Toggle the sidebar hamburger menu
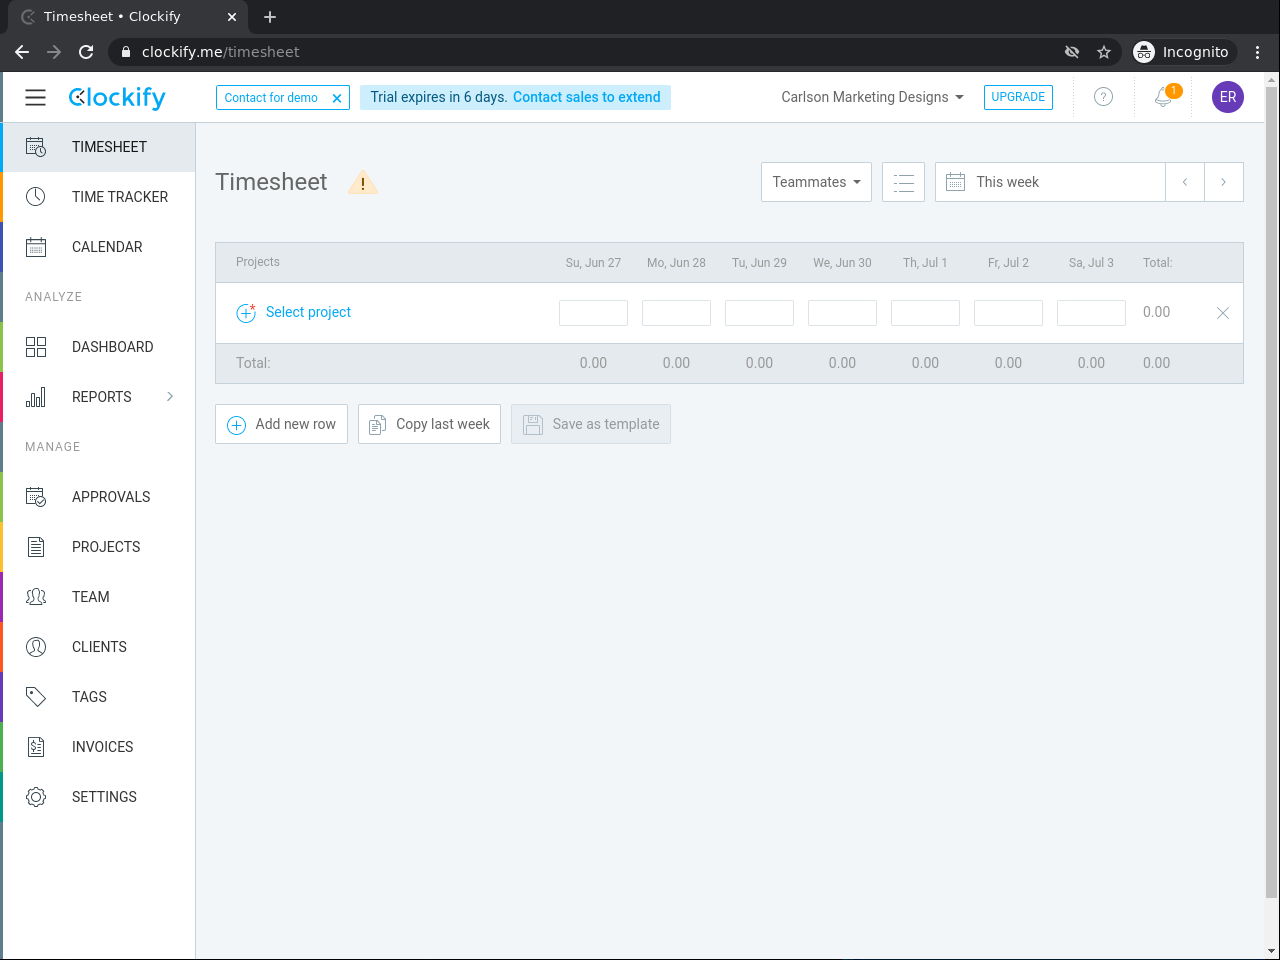 point(36,97)
